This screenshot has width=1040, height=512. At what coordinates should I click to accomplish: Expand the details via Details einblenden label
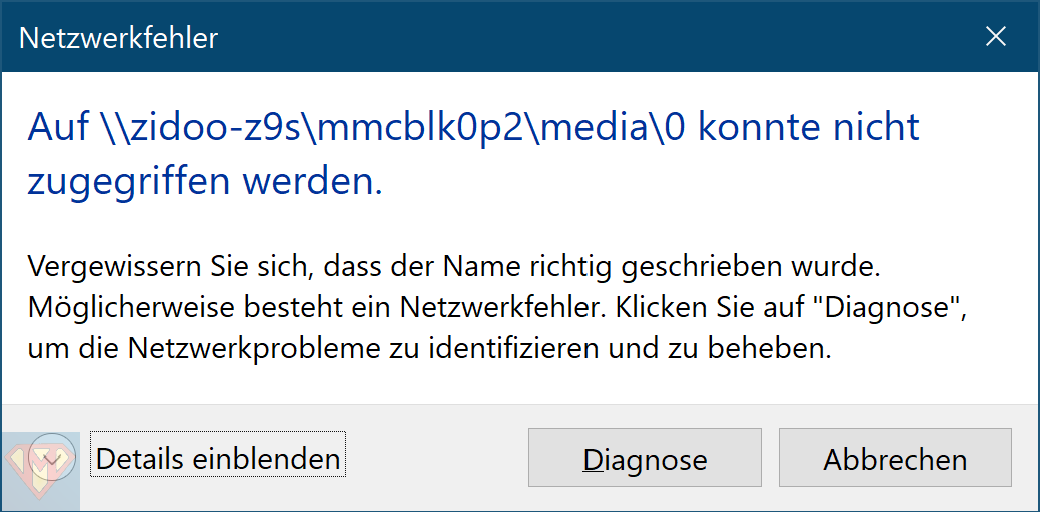[218, 459]
